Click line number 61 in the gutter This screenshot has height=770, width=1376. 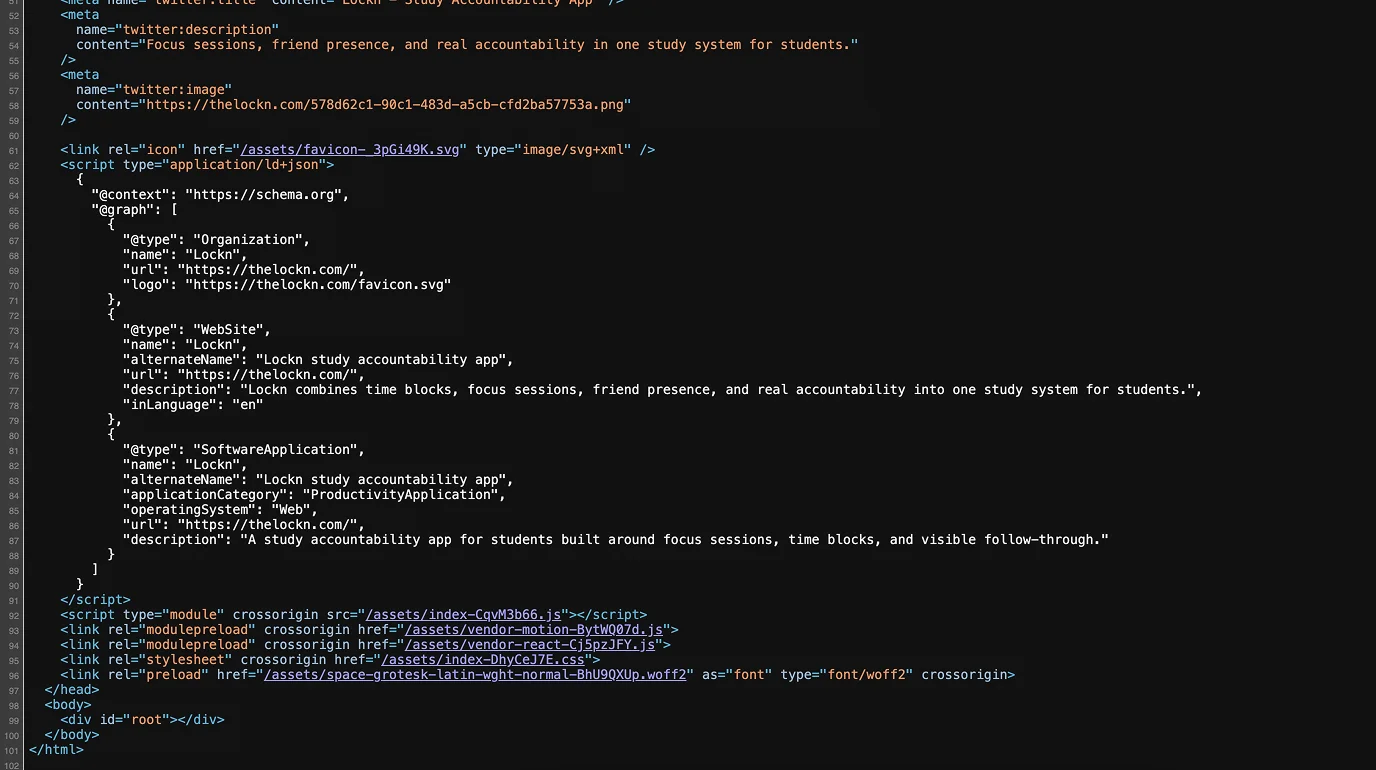pos(14,150)
